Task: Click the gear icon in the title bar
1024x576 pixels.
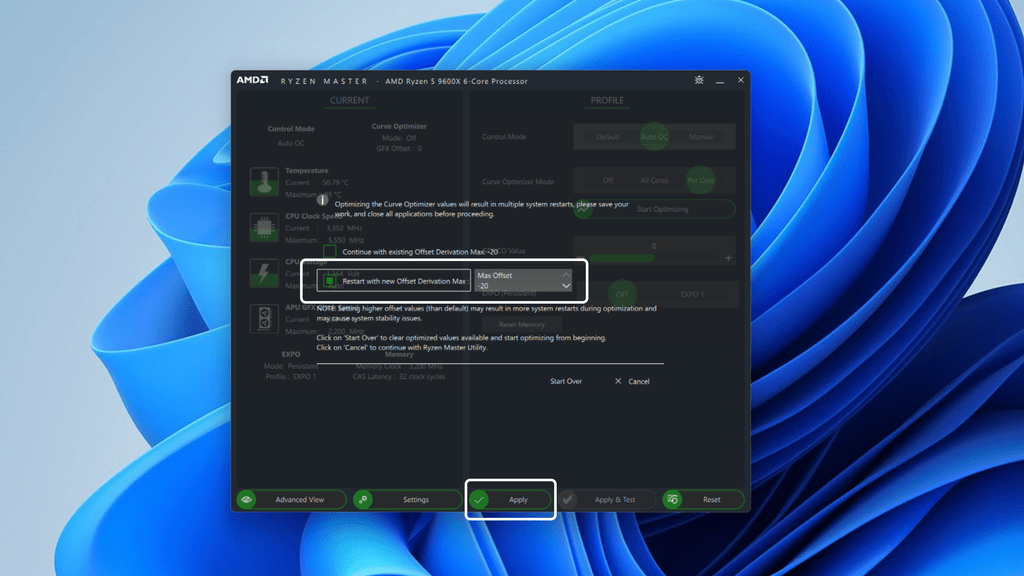Action: 698,80
